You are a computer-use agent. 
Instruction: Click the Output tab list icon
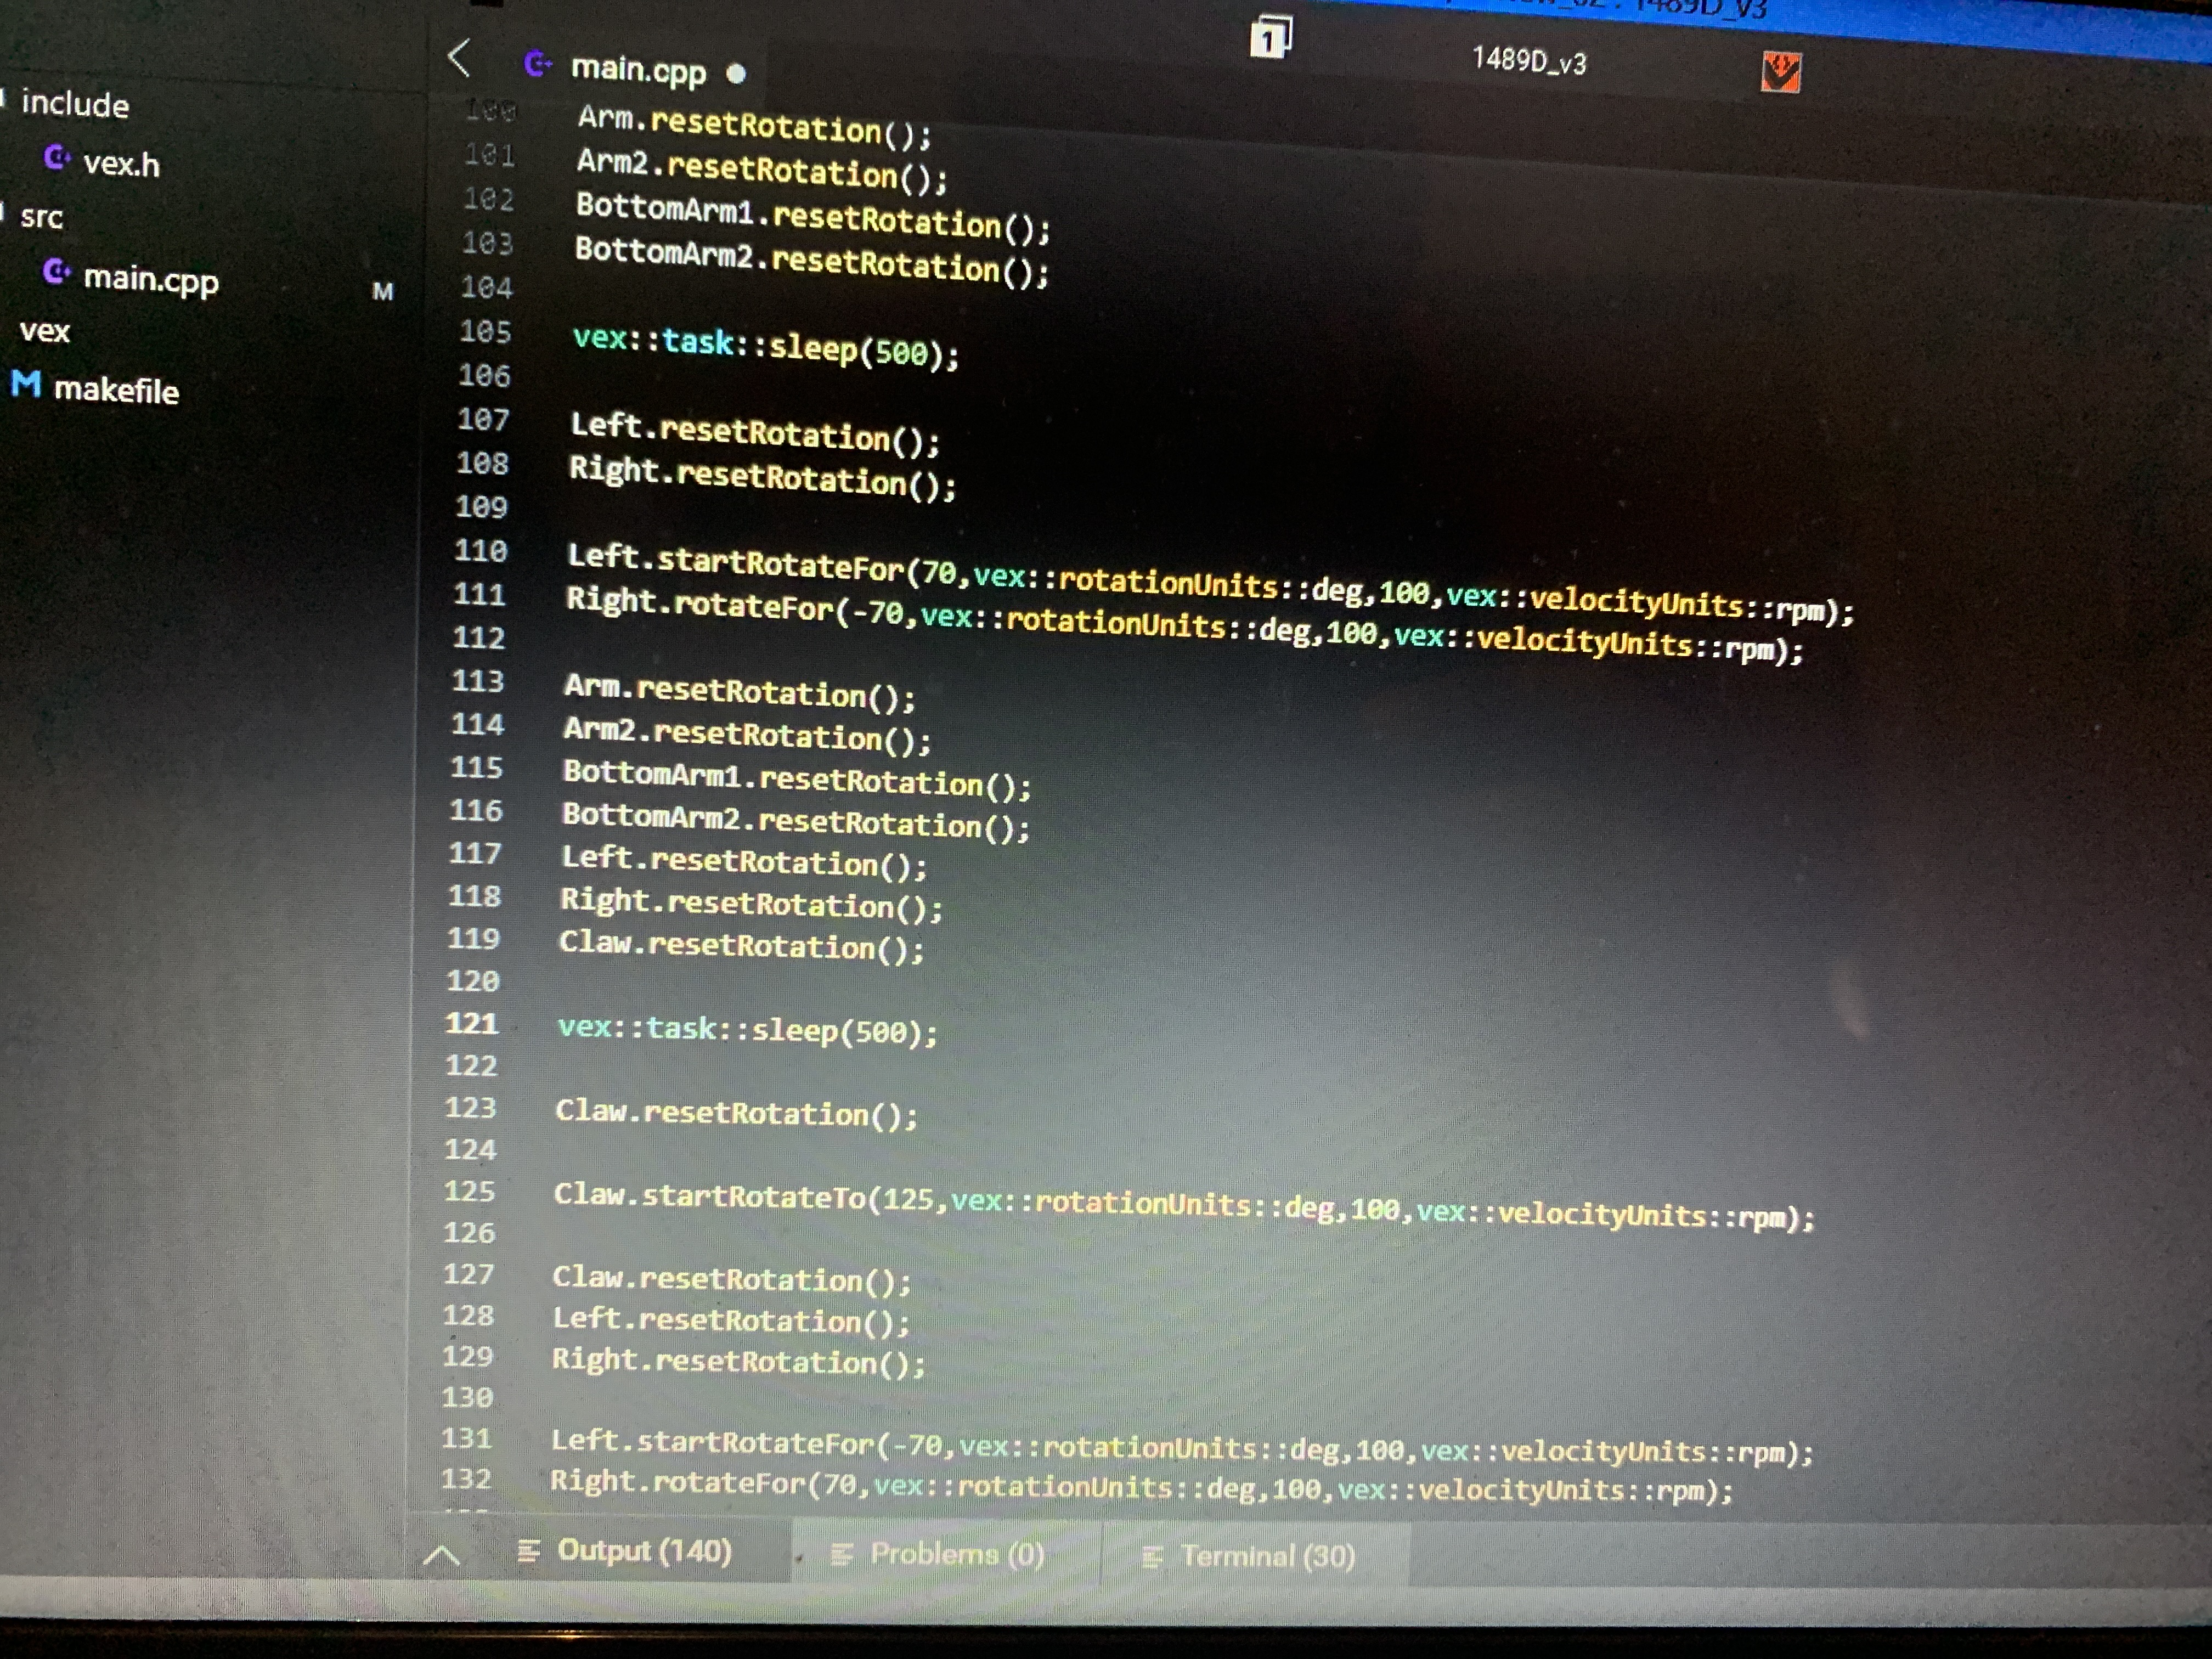click(x=529, y=1551)
